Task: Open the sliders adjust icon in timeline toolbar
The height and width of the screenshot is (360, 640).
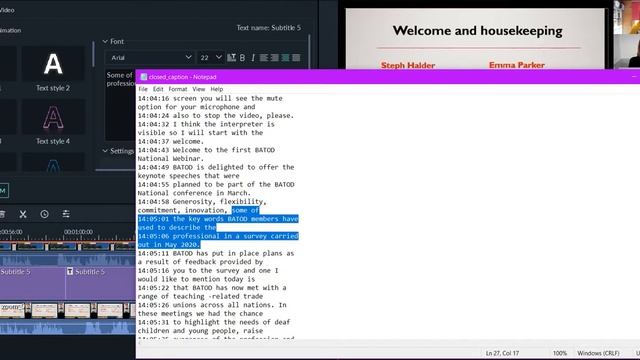Action: pyautogui.click(x=66, y=214)
